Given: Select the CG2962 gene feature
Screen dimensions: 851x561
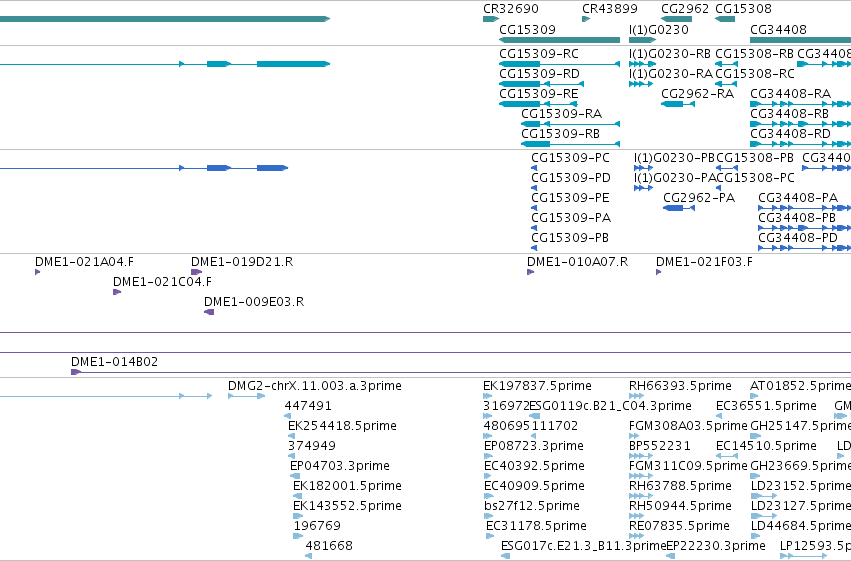Looking at the screenshot, I should click(676, 19).
